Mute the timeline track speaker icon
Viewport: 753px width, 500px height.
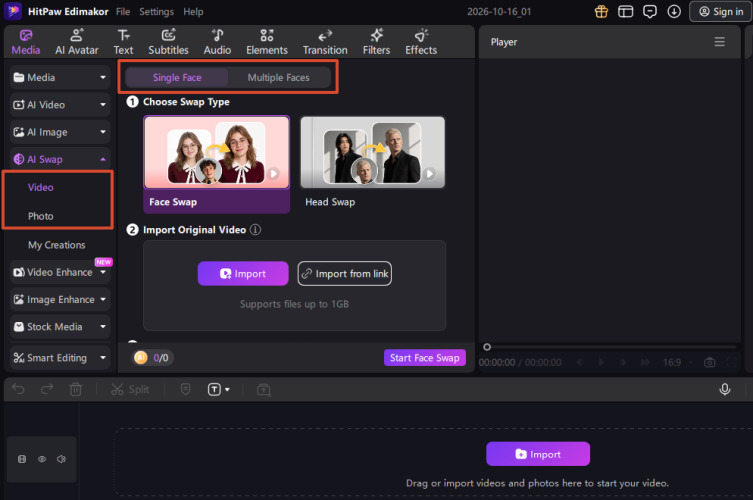(x=61, y=459)
